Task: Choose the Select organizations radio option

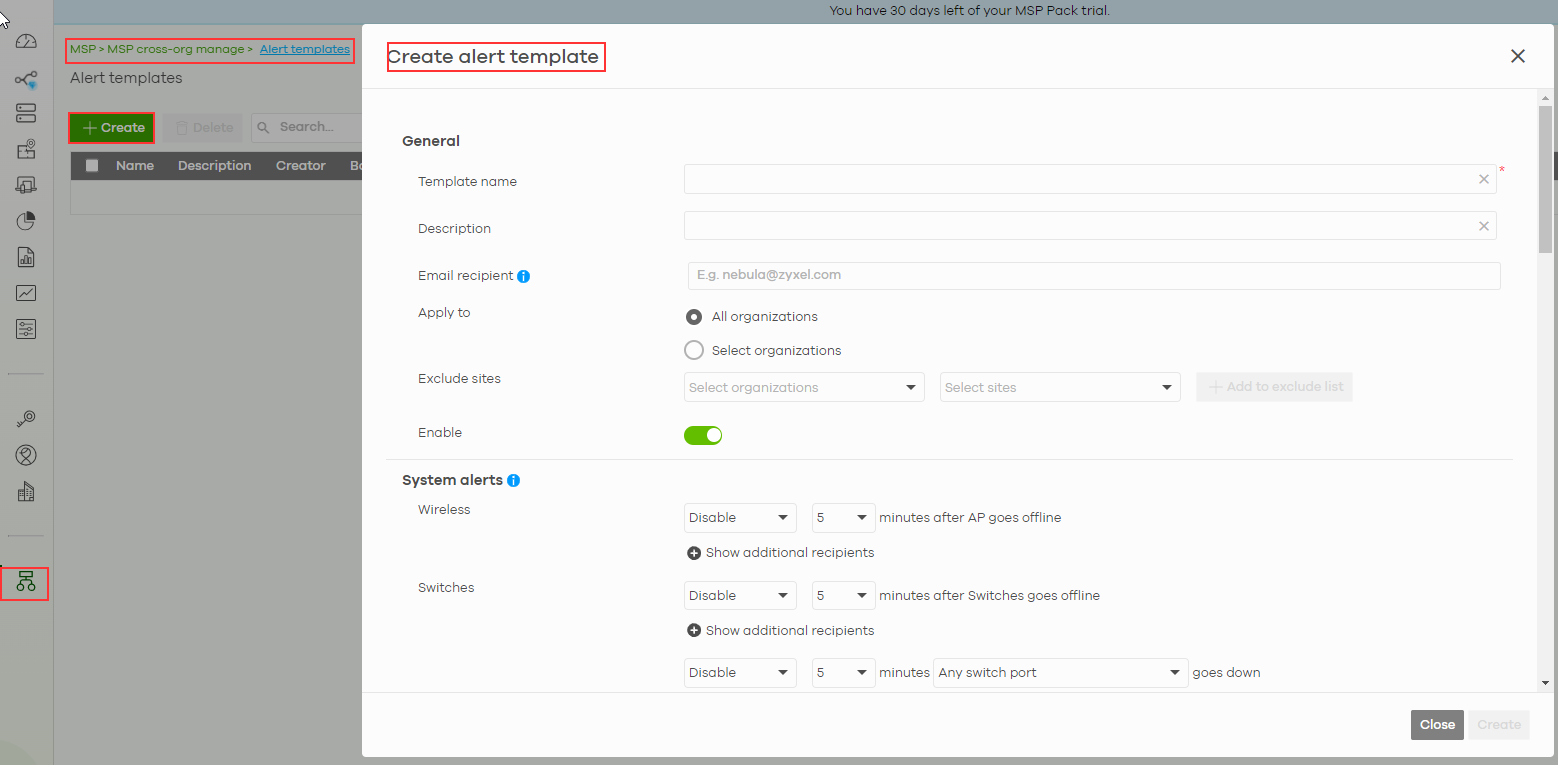Action: pos(694,351)
